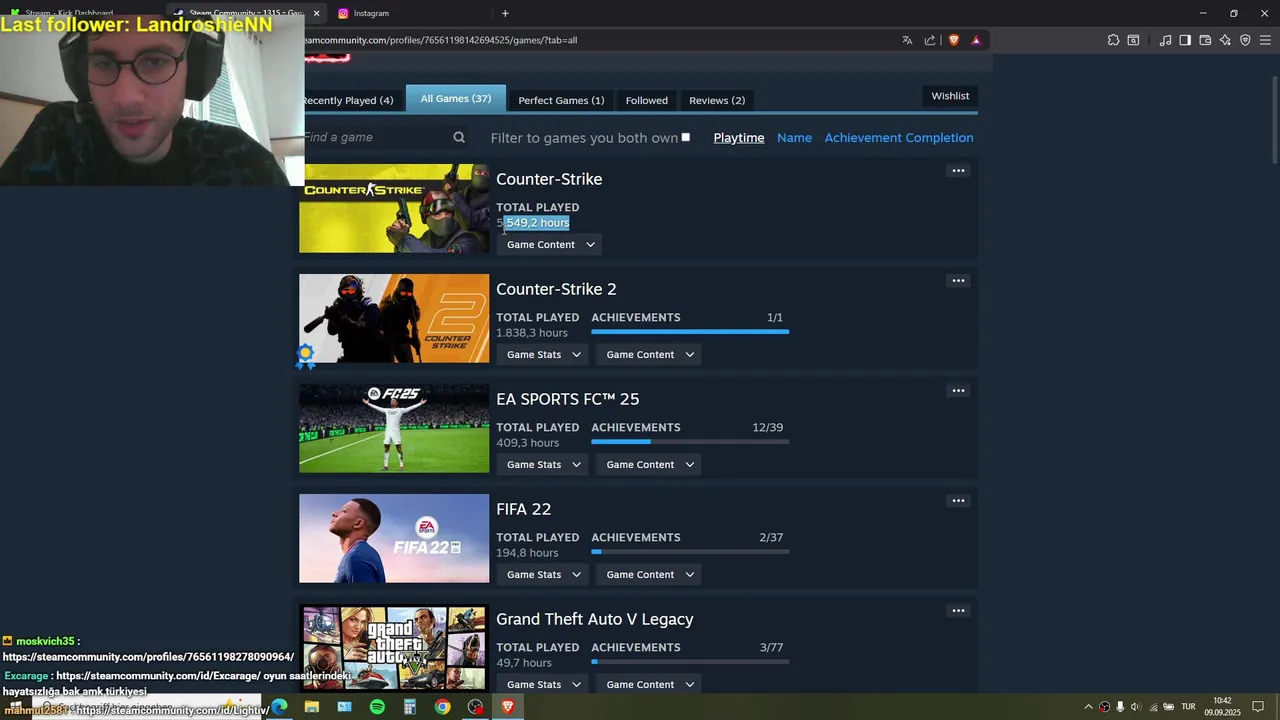The width and height of the screenshot is (1280, 720).
Task: Open the Reviews (2) tab
Action: (x=717, y=100)
